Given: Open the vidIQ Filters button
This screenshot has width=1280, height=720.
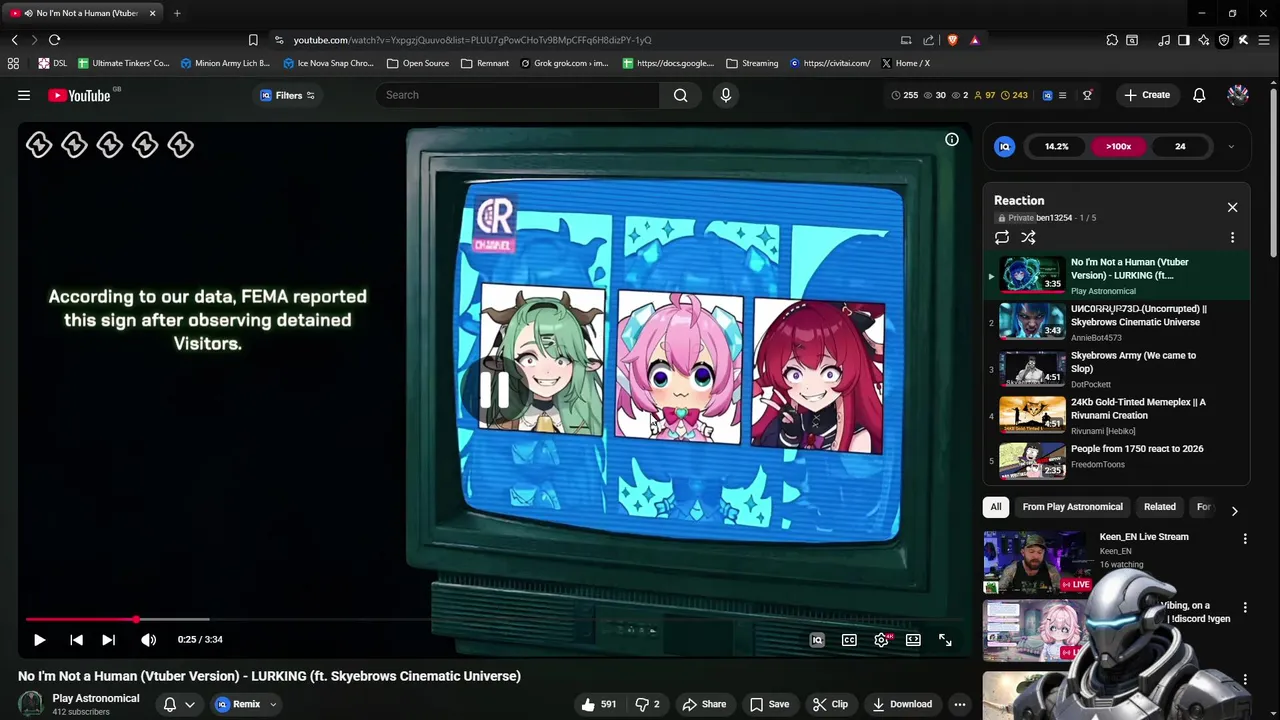Looking at the screenshot, I should (x=287, y=95).
